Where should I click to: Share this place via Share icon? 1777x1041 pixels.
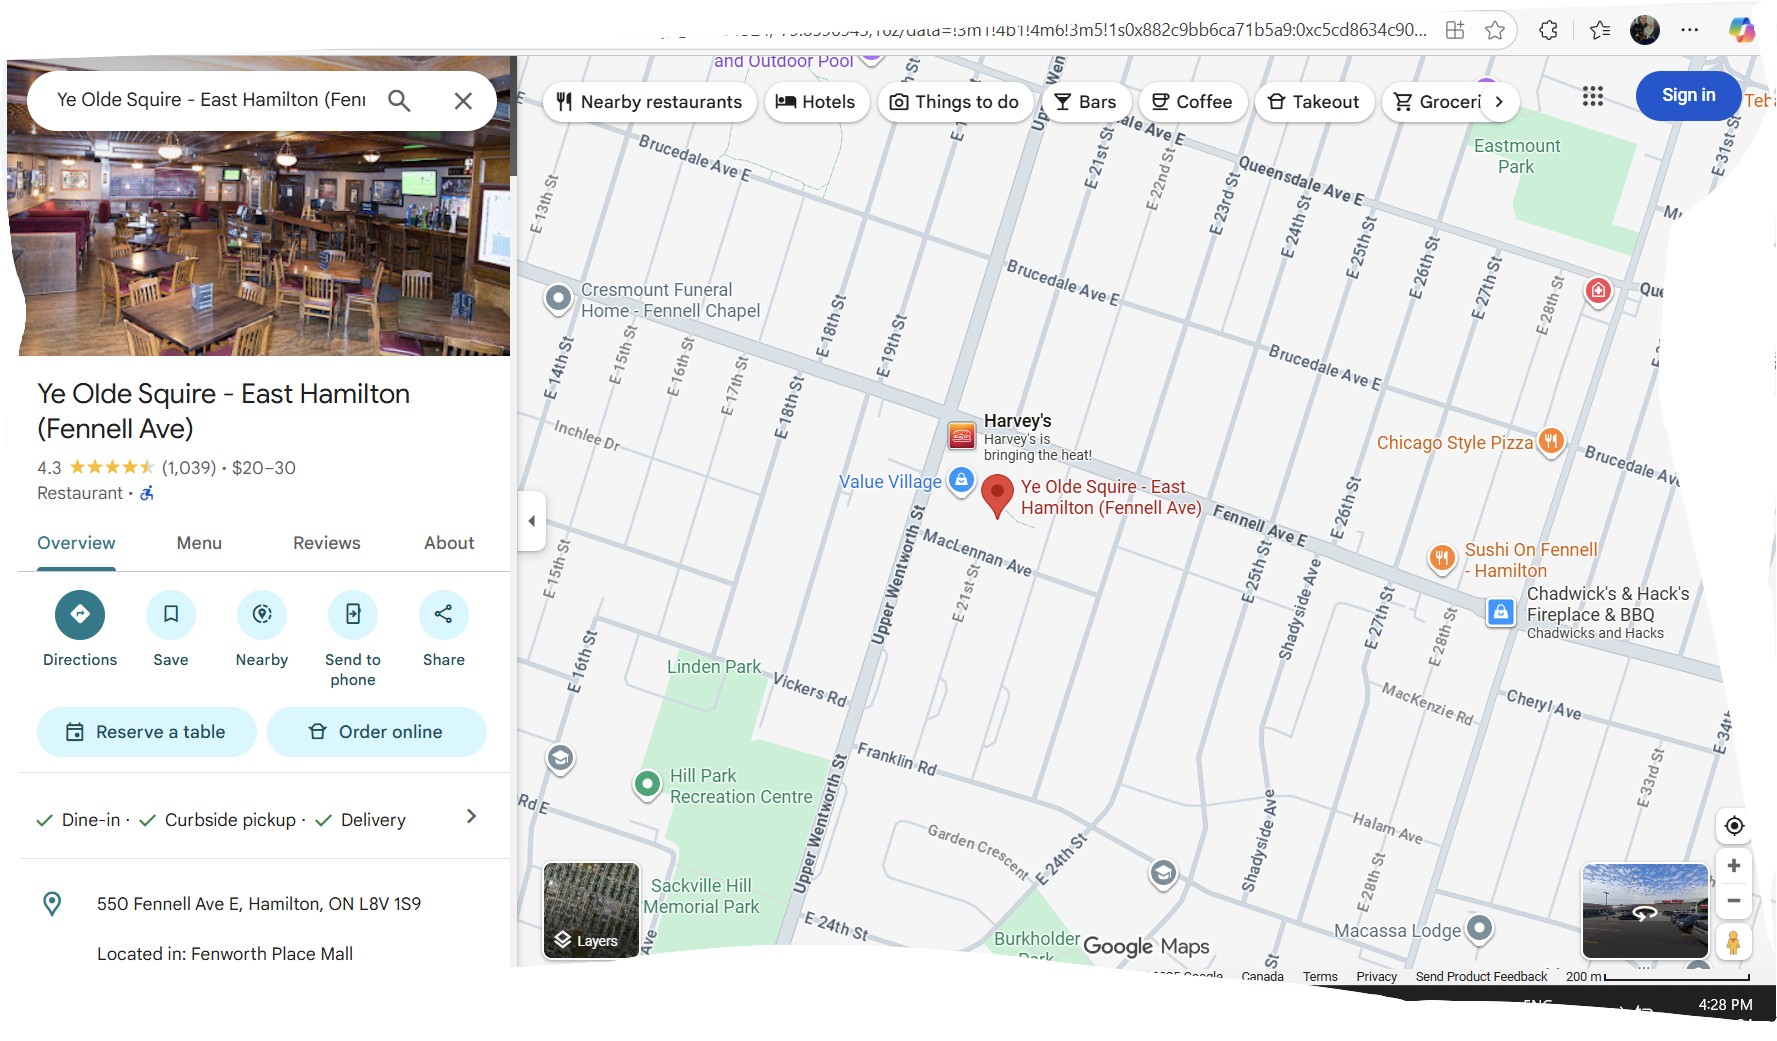click(x=443, y=614)
